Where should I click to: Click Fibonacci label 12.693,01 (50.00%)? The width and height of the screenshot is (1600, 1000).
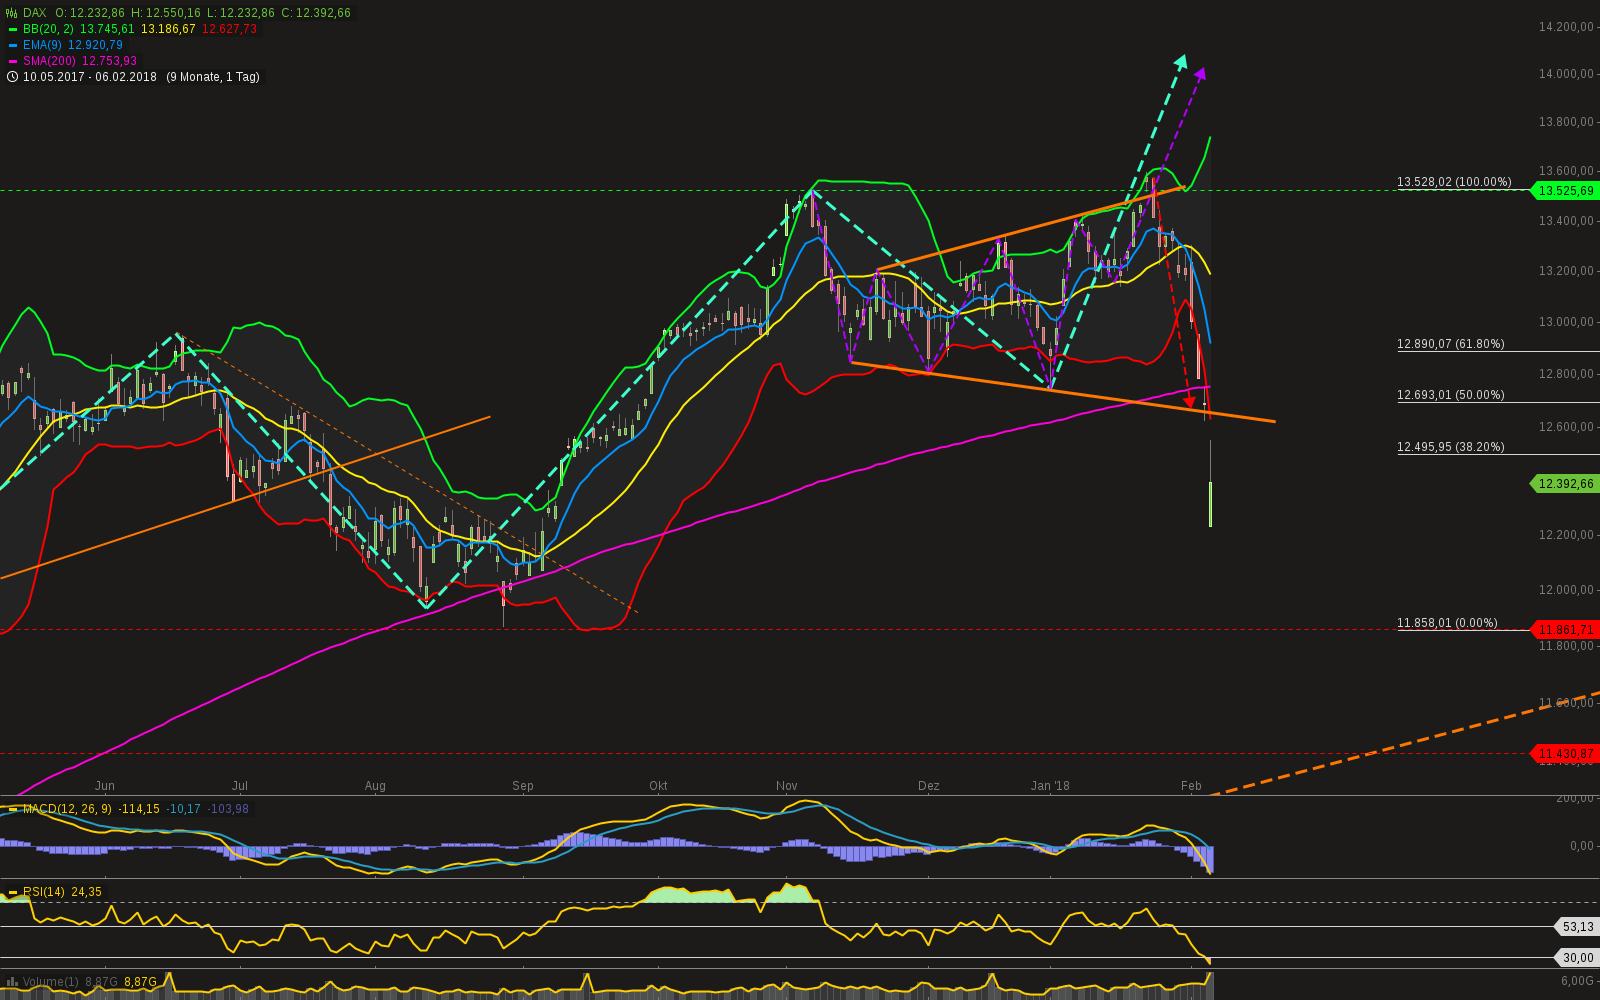click(x=1451, y=395)
